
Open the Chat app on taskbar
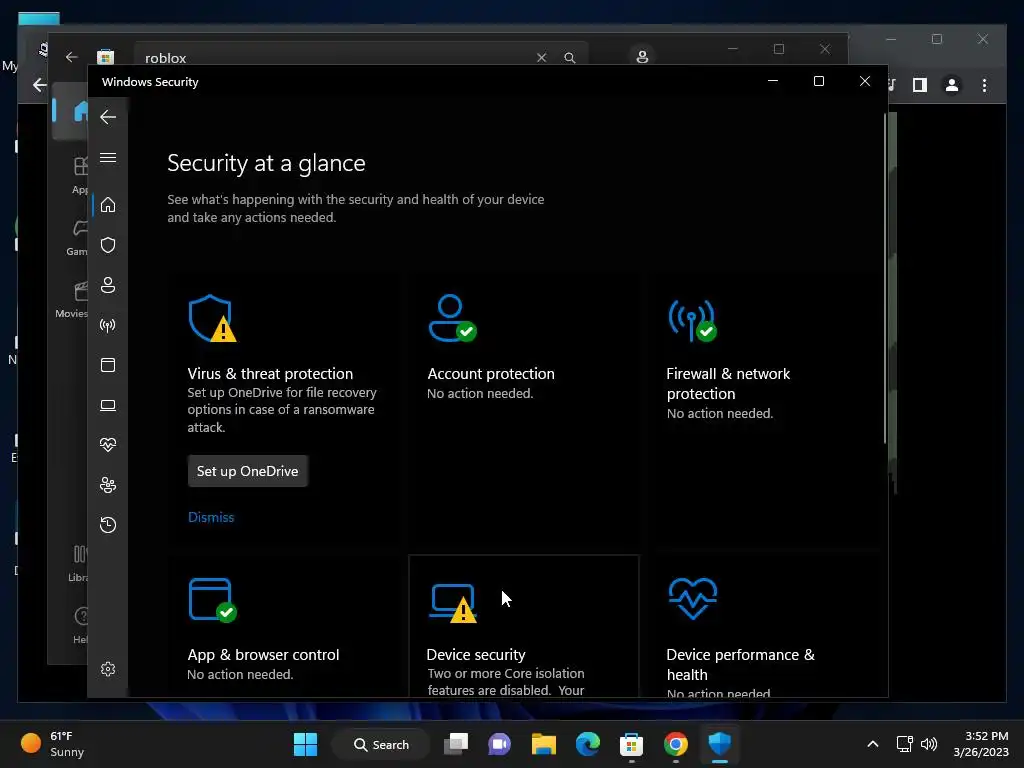click(500, 744)
